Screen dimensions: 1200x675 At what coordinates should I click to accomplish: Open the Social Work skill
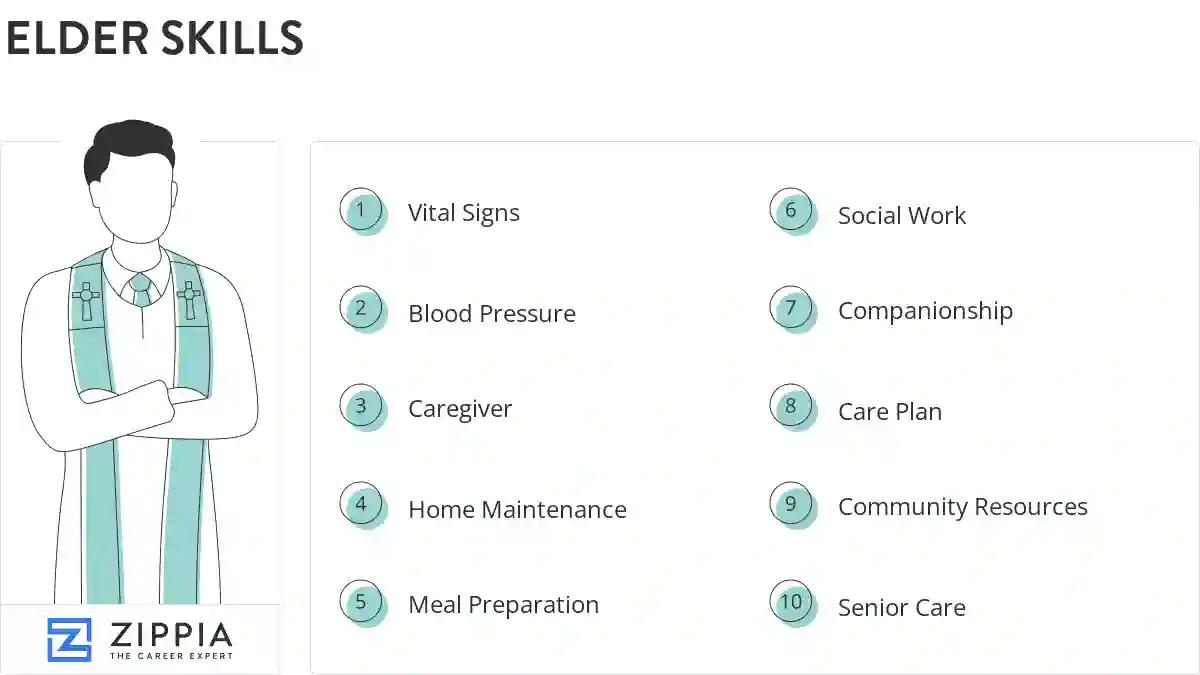pyautogui.click(x=902, y=216)
